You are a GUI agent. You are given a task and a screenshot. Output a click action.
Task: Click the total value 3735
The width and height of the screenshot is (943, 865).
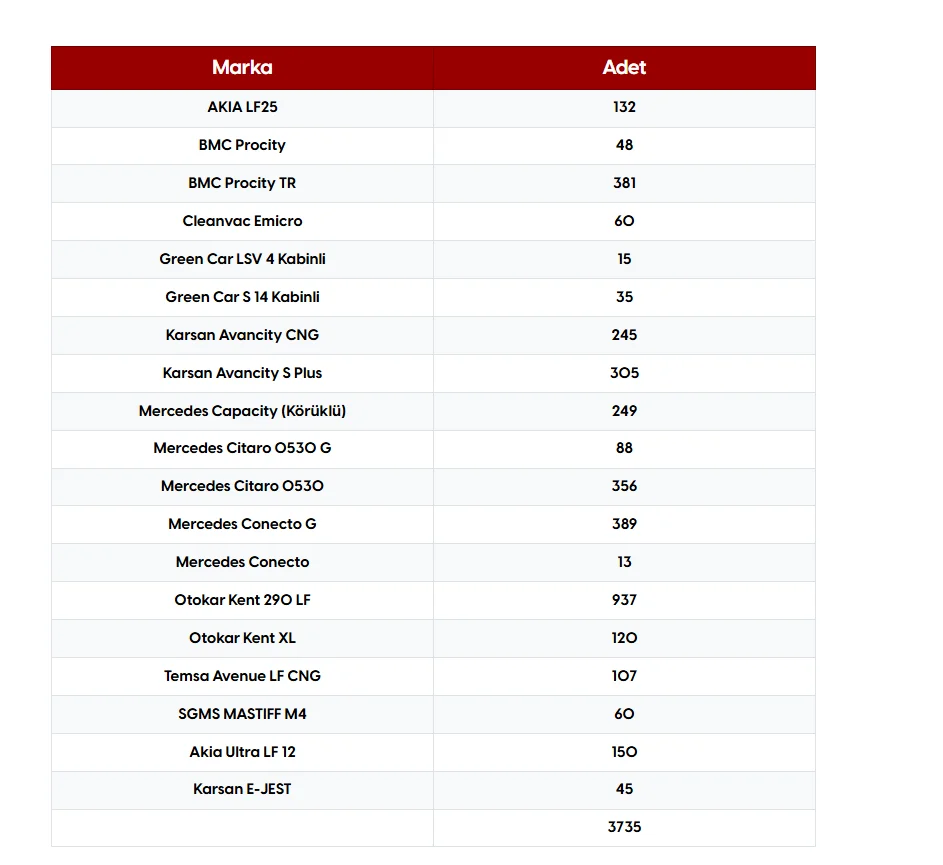coord(624,827)
